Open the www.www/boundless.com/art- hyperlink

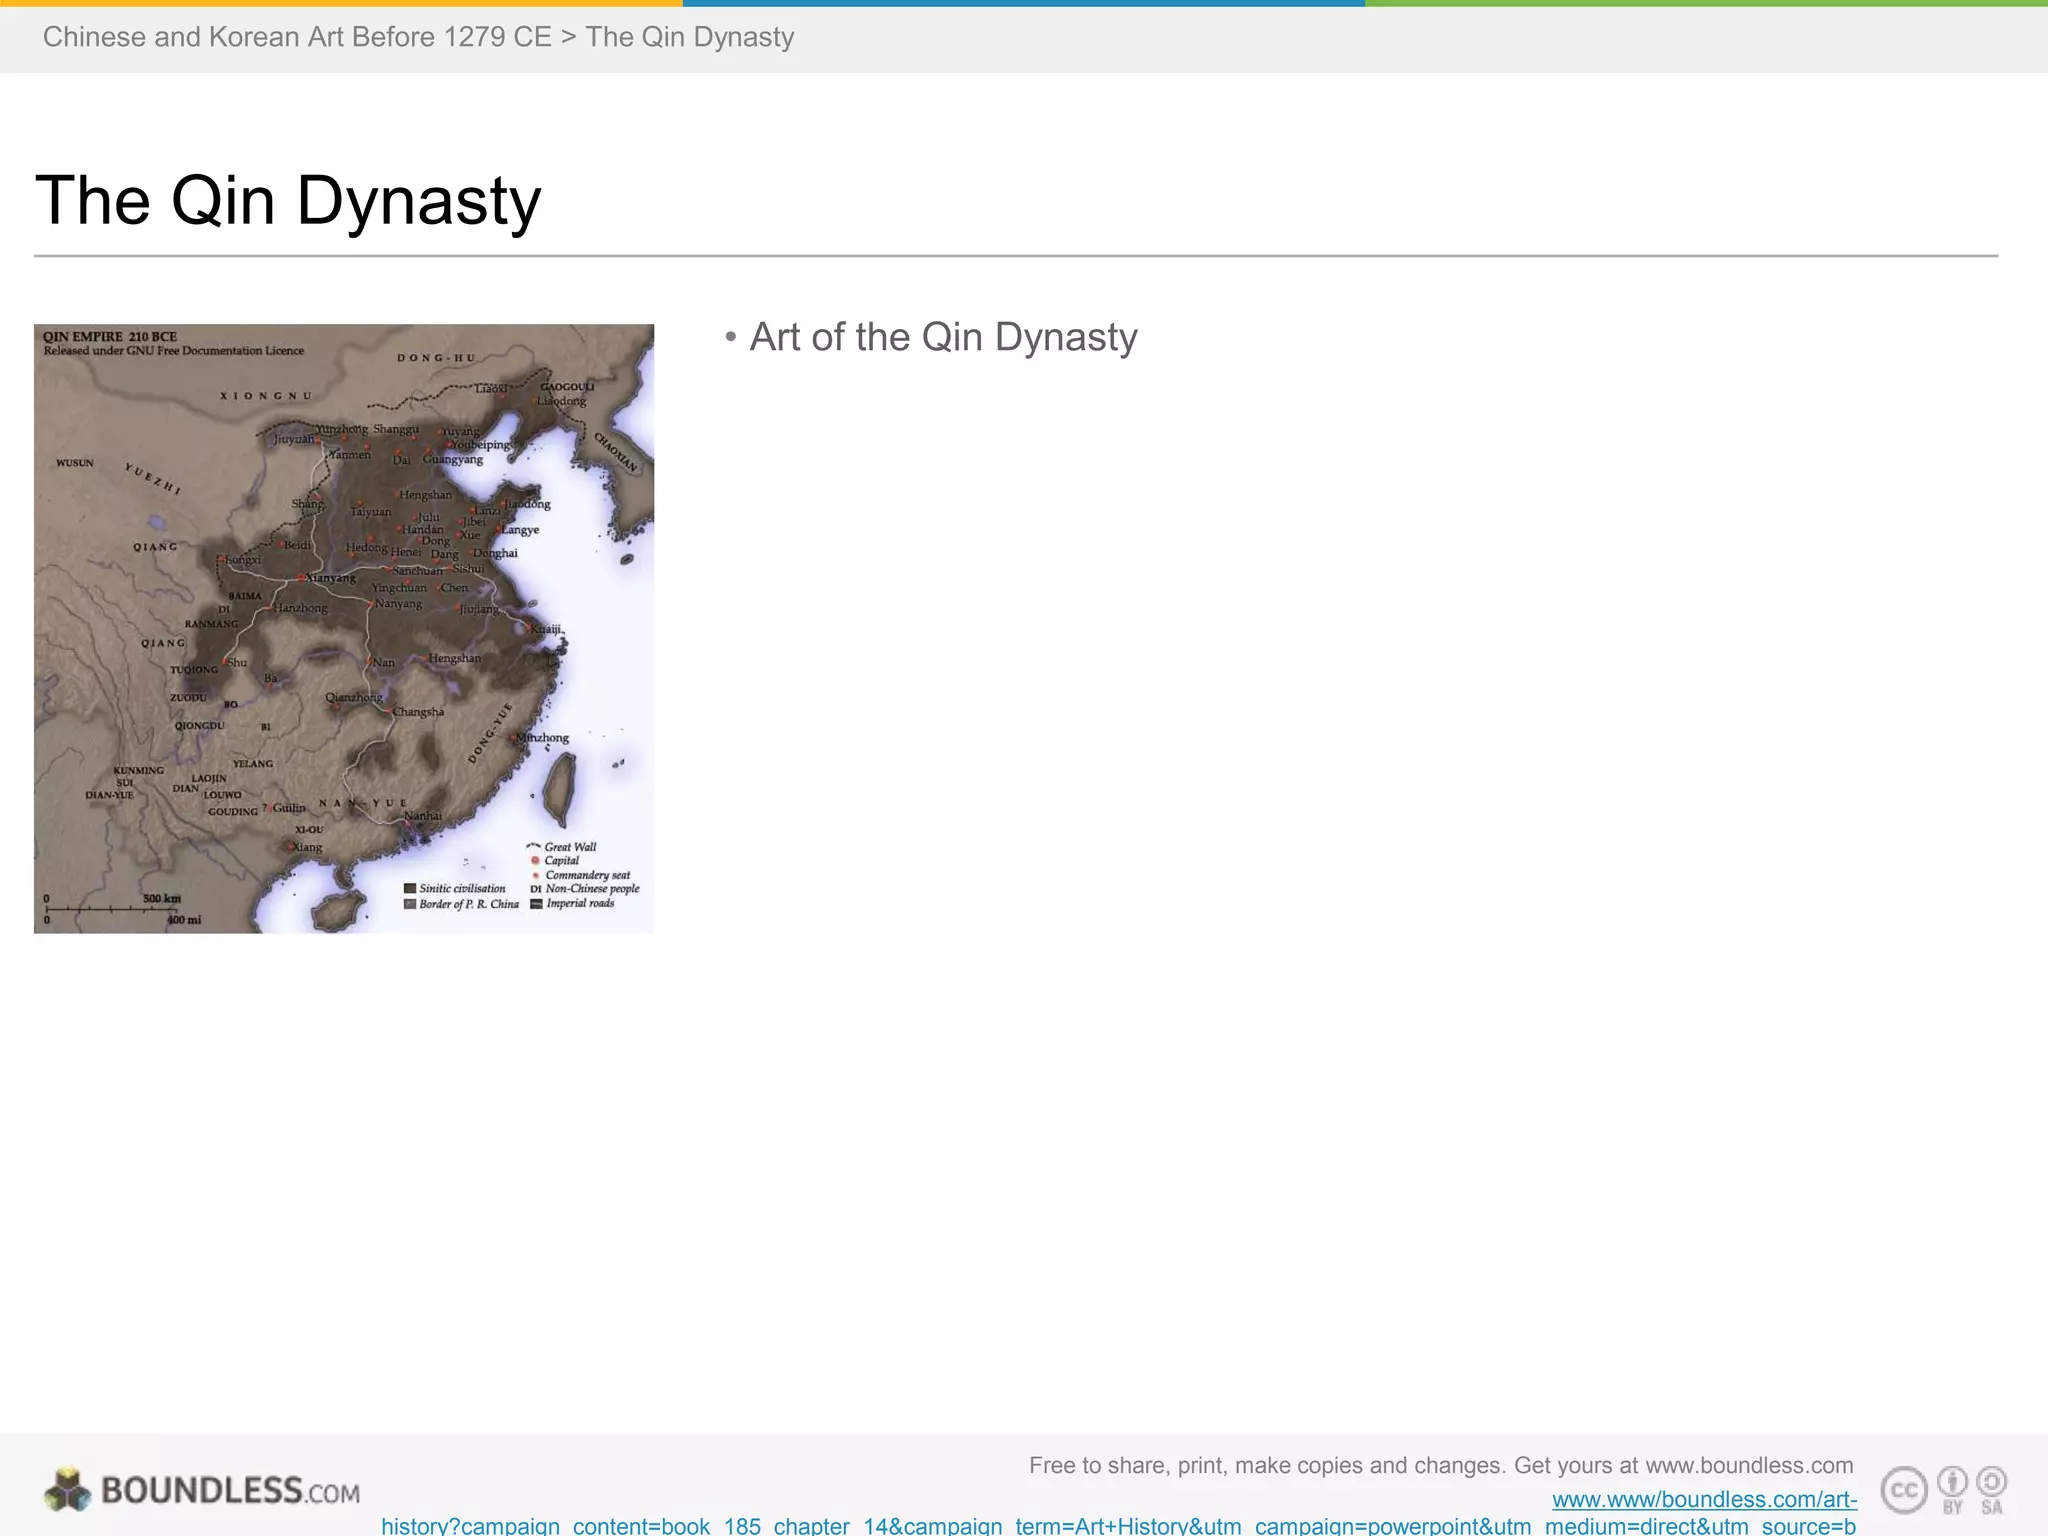[1704, 1499]
